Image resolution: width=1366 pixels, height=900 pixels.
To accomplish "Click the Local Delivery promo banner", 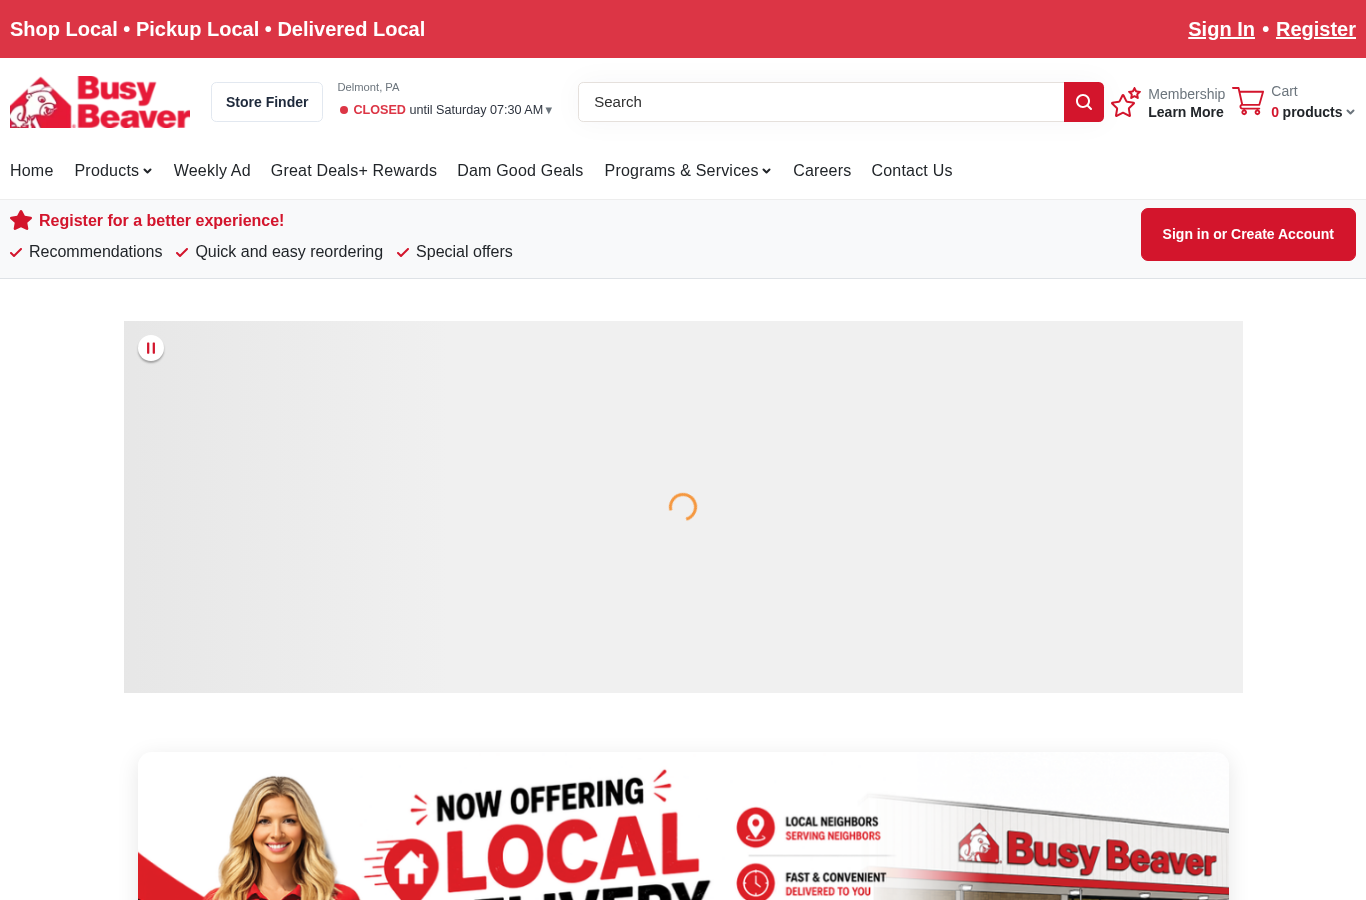I will (x=683, y=826).
